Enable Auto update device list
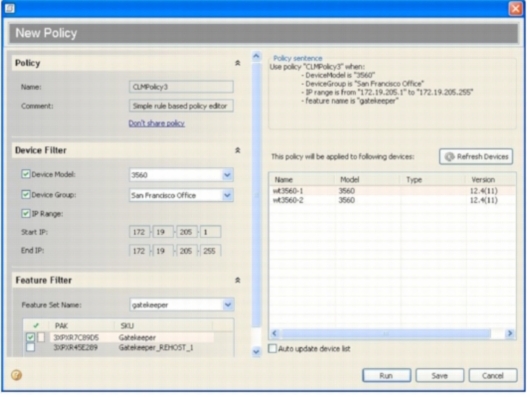 pos(272,349)
